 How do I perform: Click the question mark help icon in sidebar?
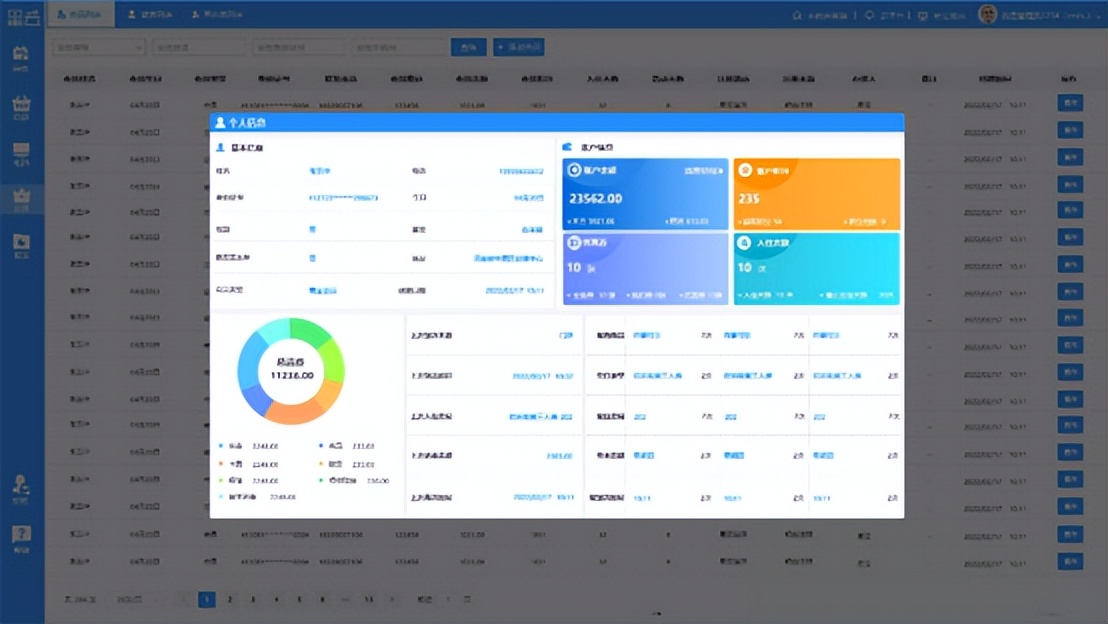(x=21, y=537)
